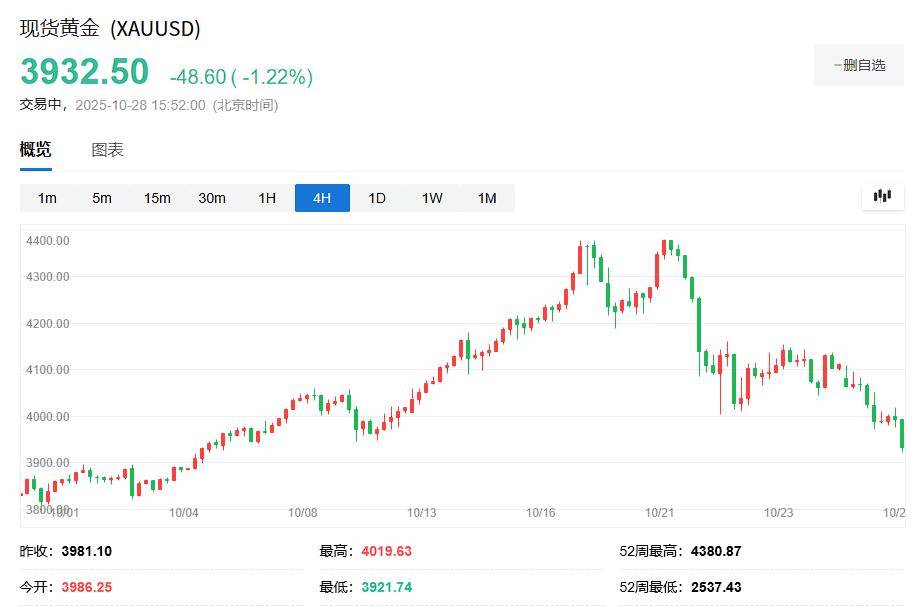Viewport: 921px width, 609px height.
Task: Click the current price 3932.50
Action: (x=84, y=72)
